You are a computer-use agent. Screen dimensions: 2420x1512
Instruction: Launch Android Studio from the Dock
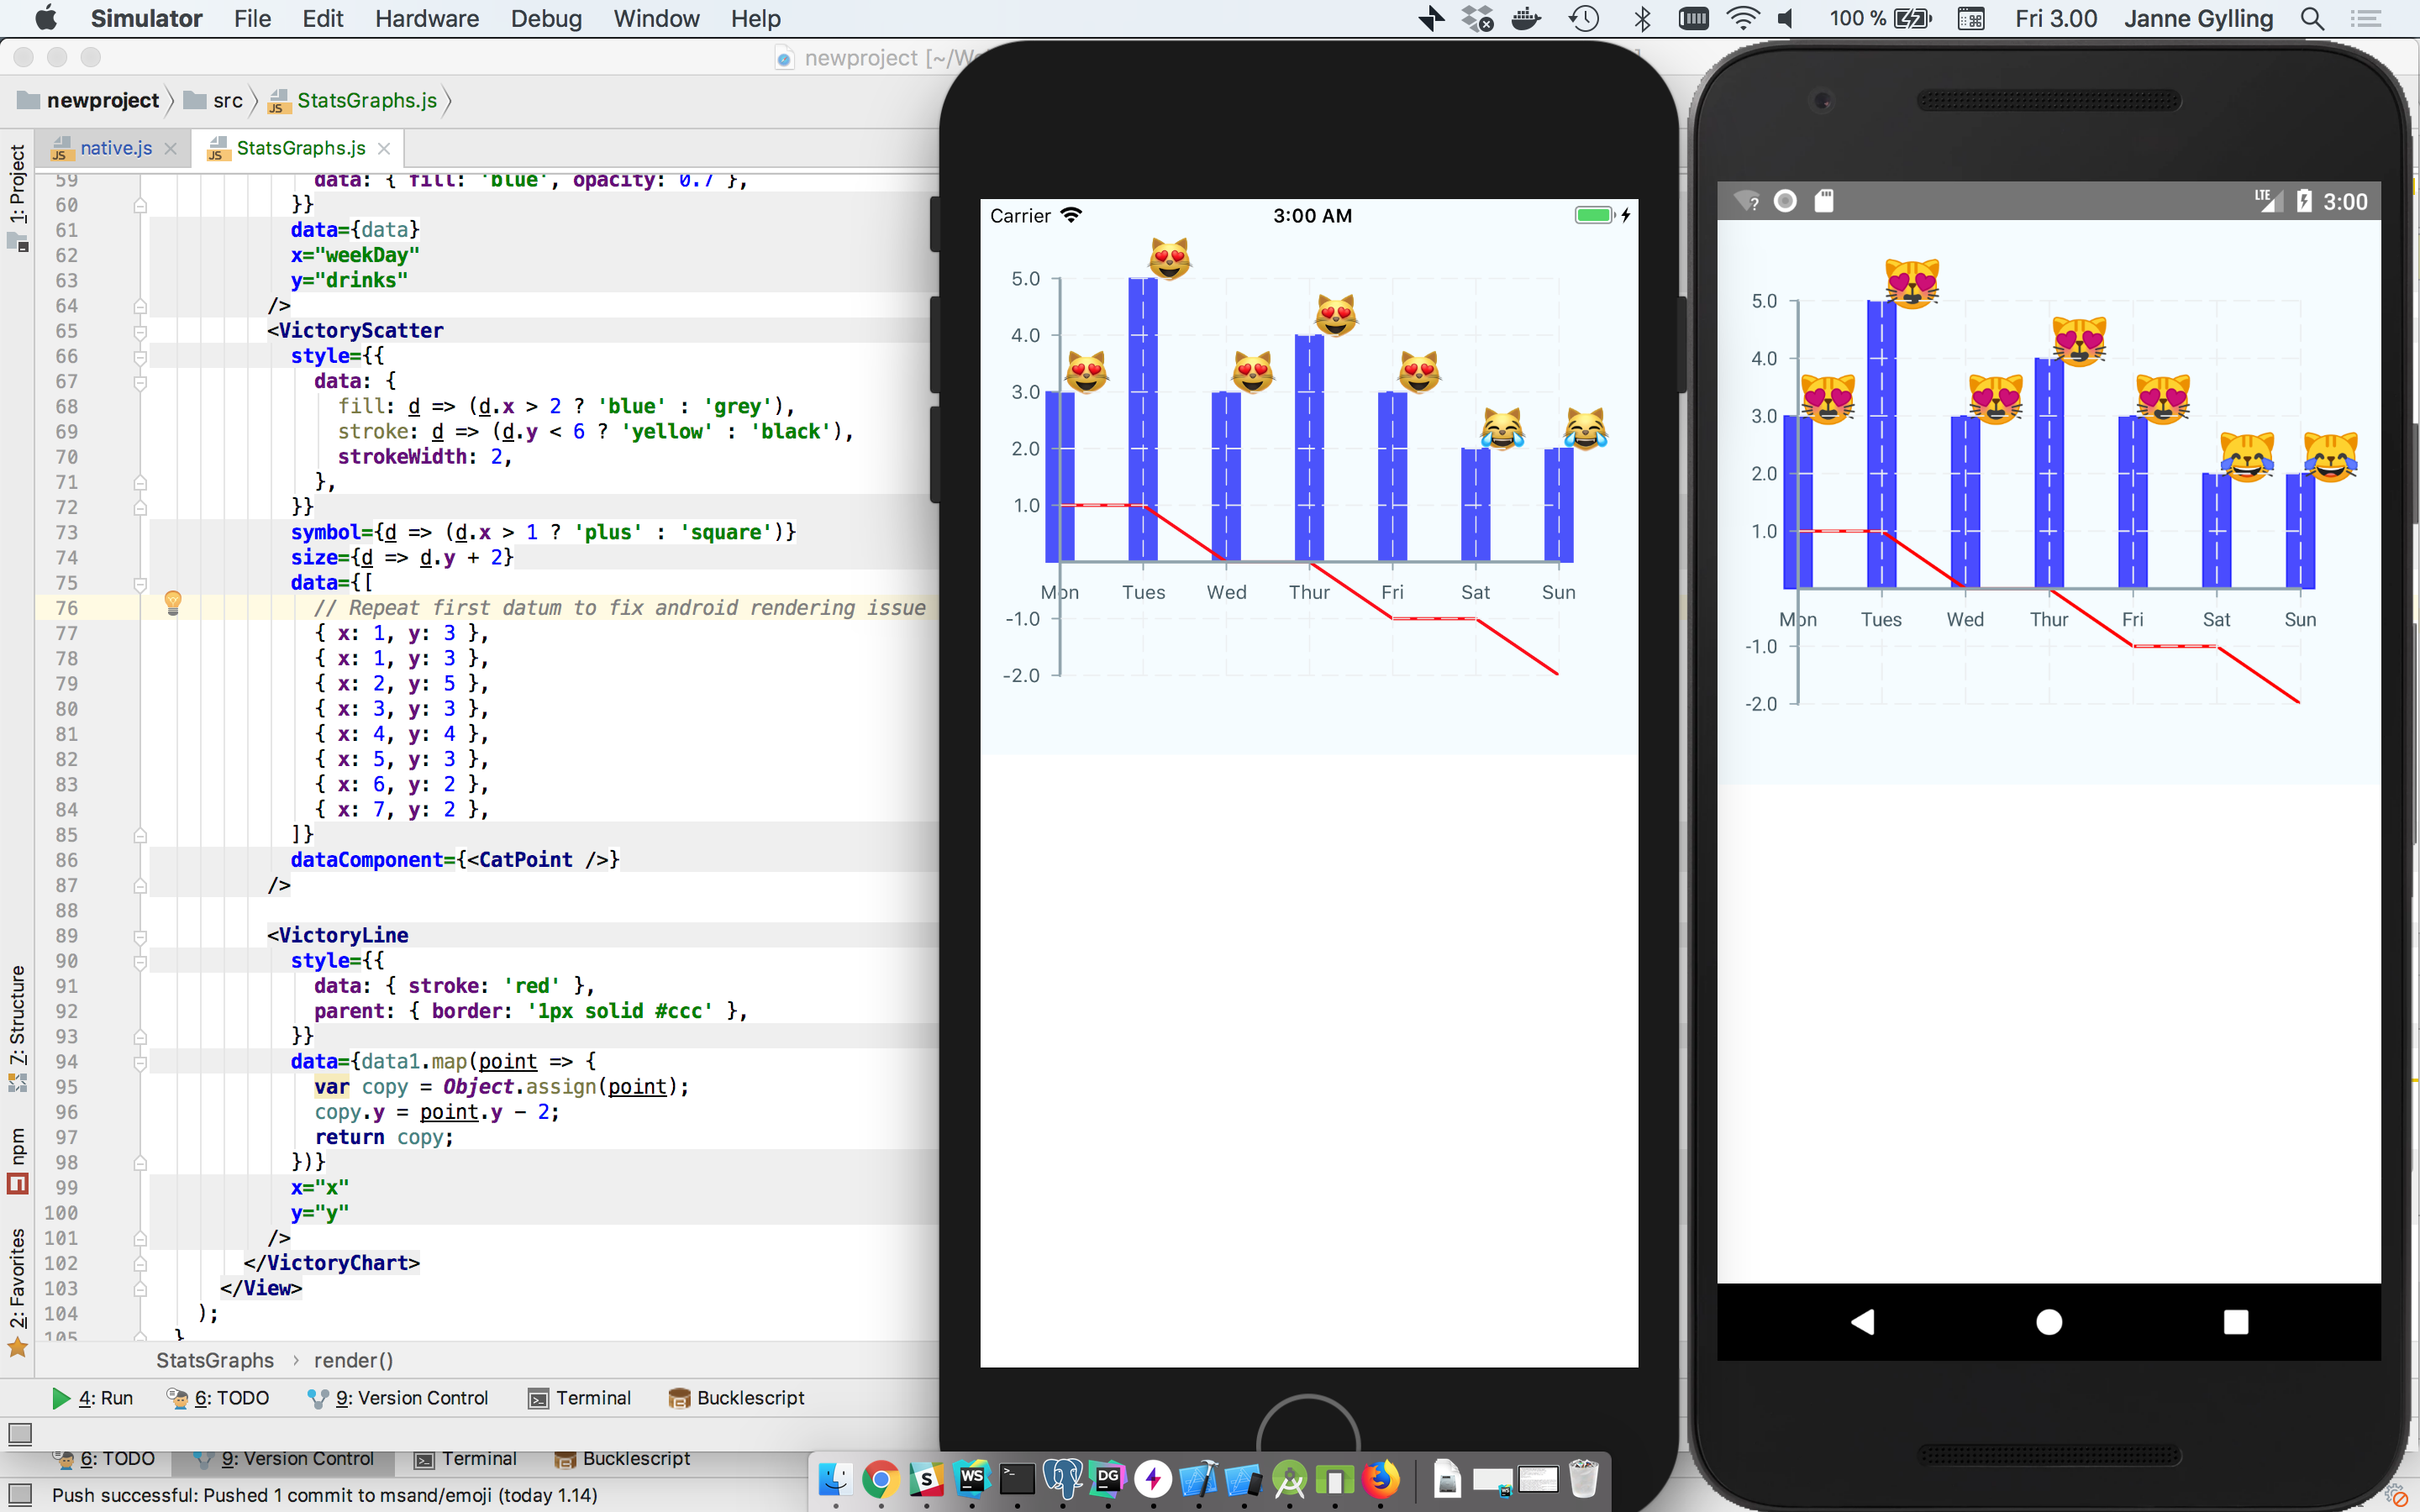coord(1289,1478)
